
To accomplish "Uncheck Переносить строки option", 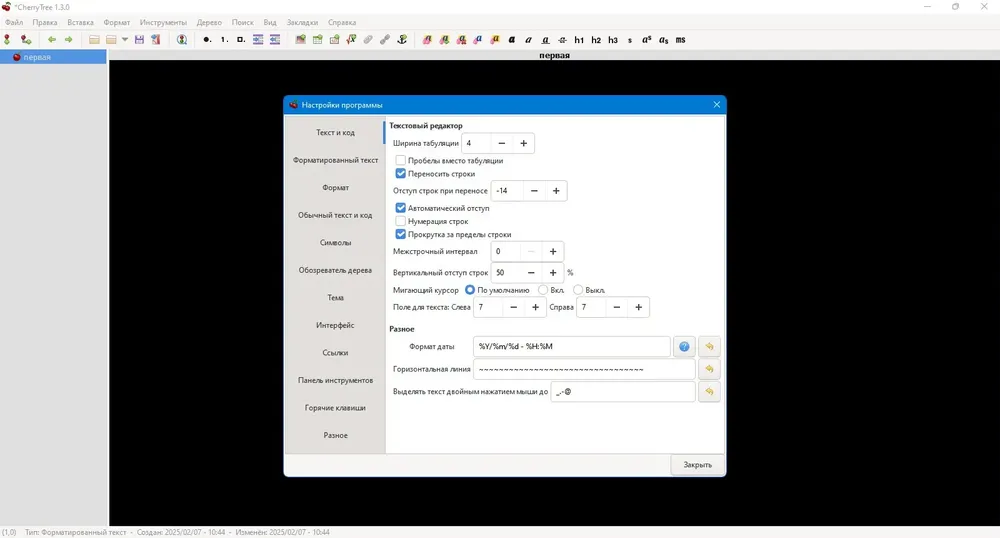I will point(401,173).
